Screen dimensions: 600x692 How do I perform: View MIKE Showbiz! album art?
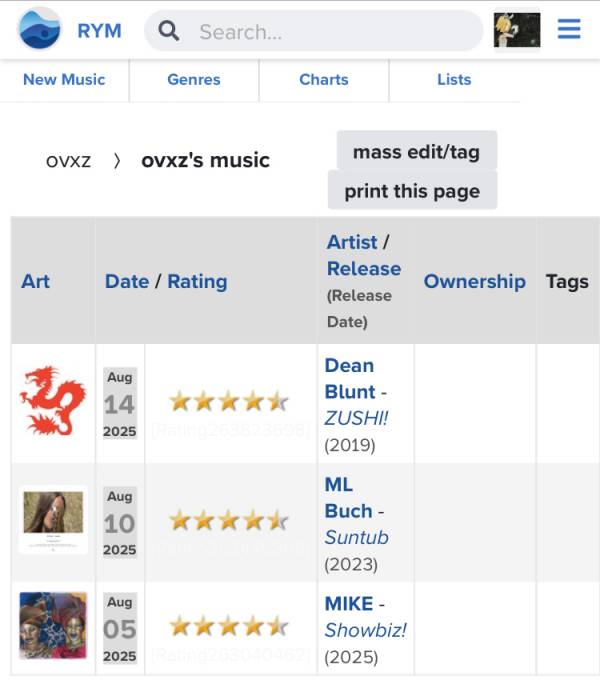coord(53,625)
